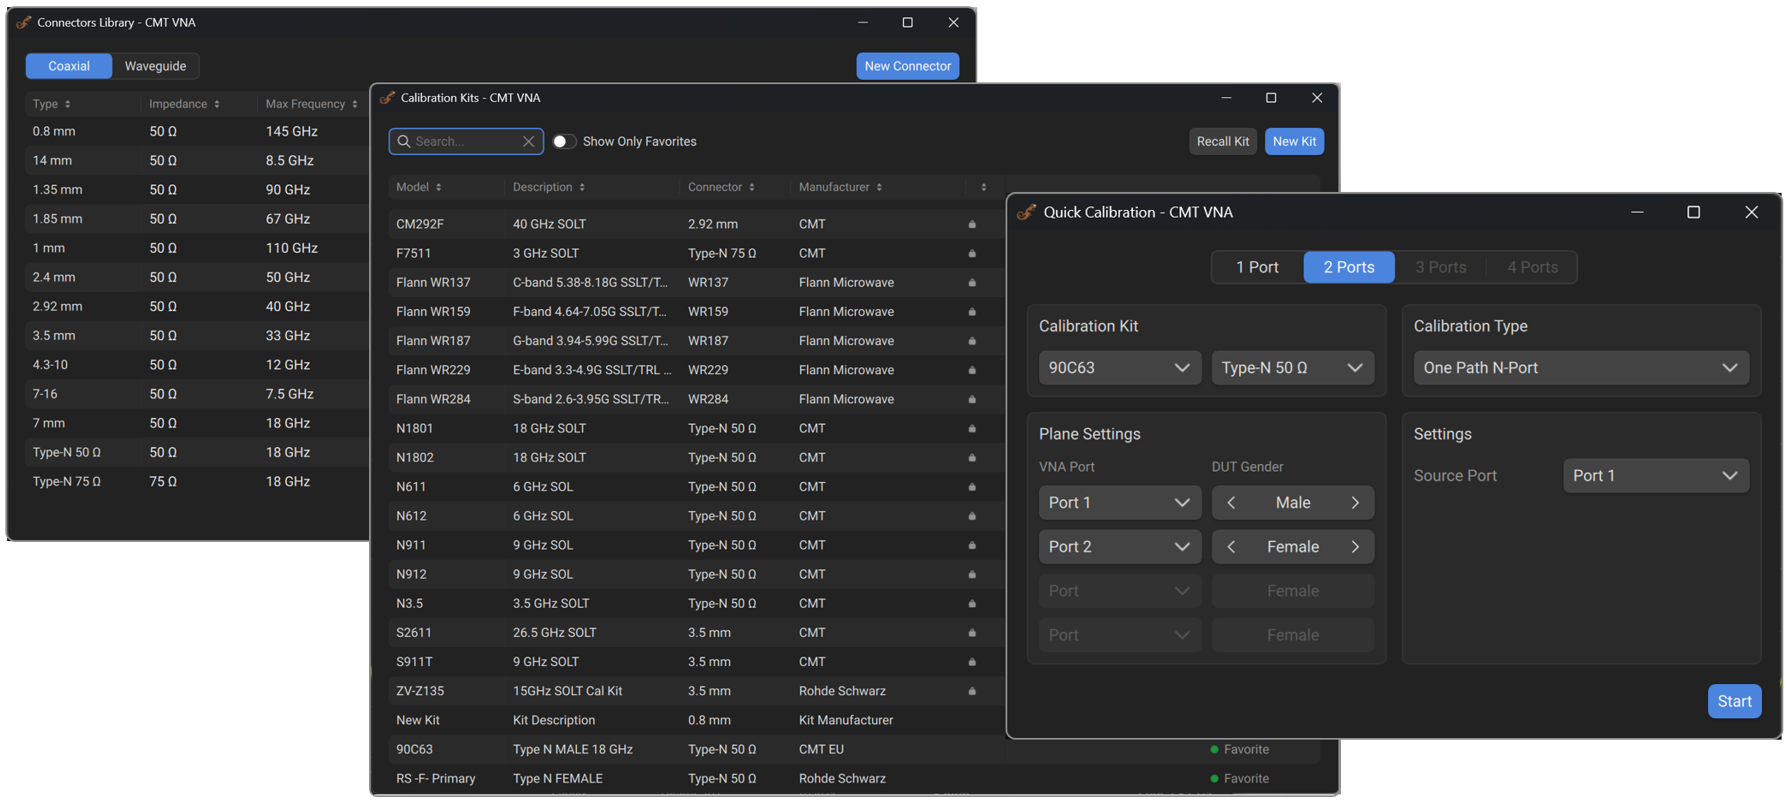The height and width of the screenshot is (800, 1790).
Task: Clear the search box with X icon
Action: pyautogui.click(x=528, y=142)
